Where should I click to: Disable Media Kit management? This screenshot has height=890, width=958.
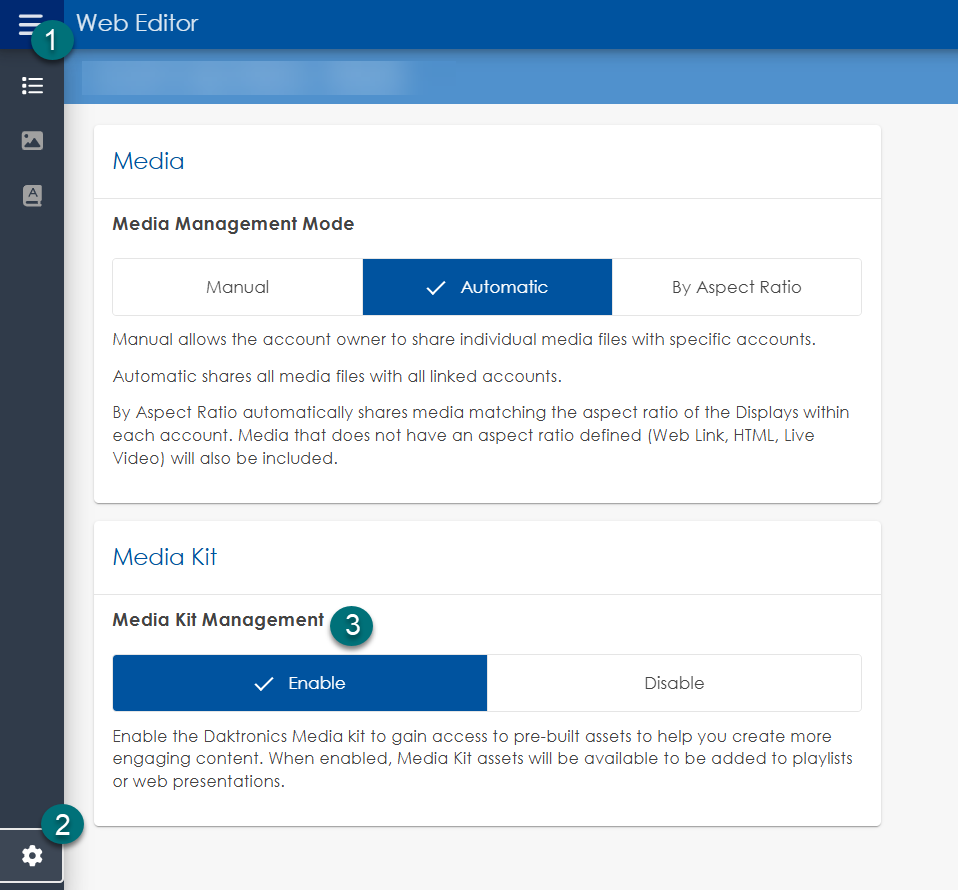coord(674,683)
